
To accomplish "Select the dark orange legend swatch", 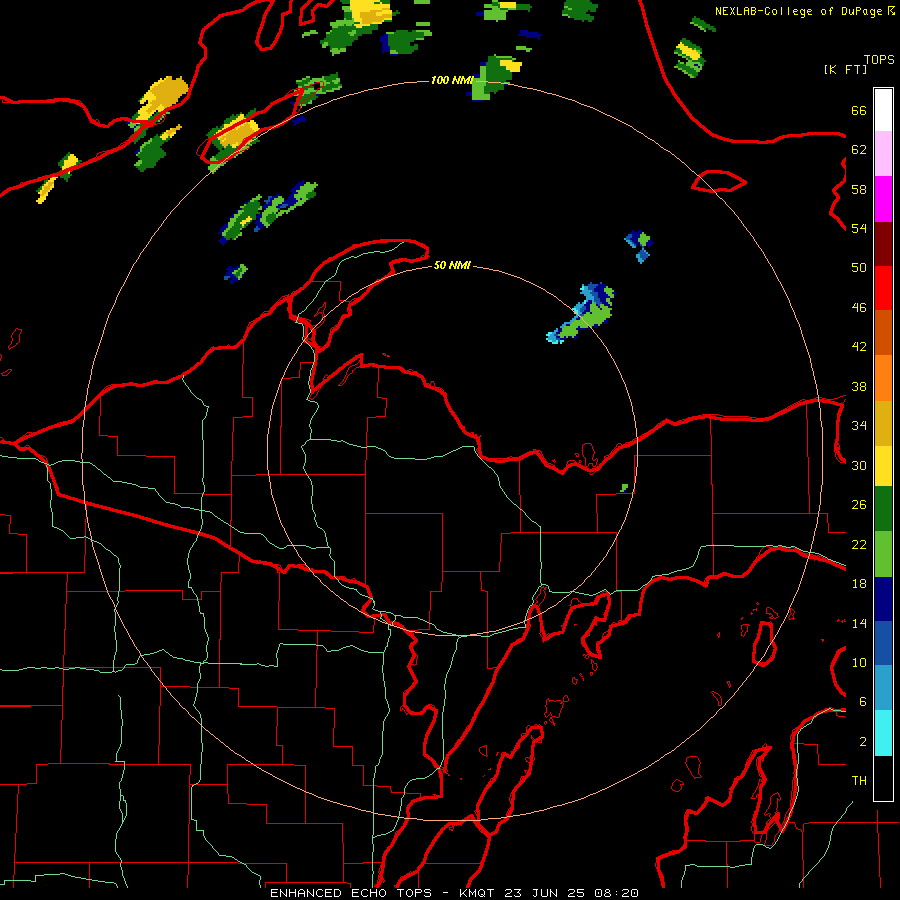I will tap(883, 332).
